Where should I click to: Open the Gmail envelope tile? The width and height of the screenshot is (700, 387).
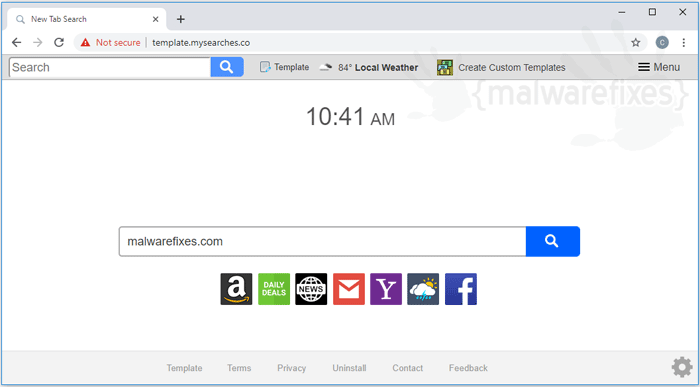349,289
